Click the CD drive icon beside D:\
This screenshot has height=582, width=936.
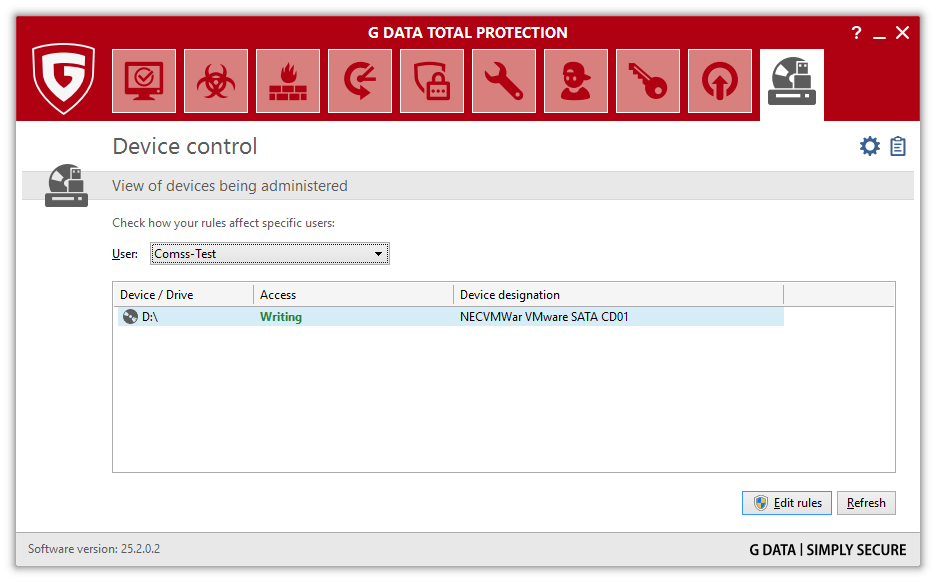130,317
